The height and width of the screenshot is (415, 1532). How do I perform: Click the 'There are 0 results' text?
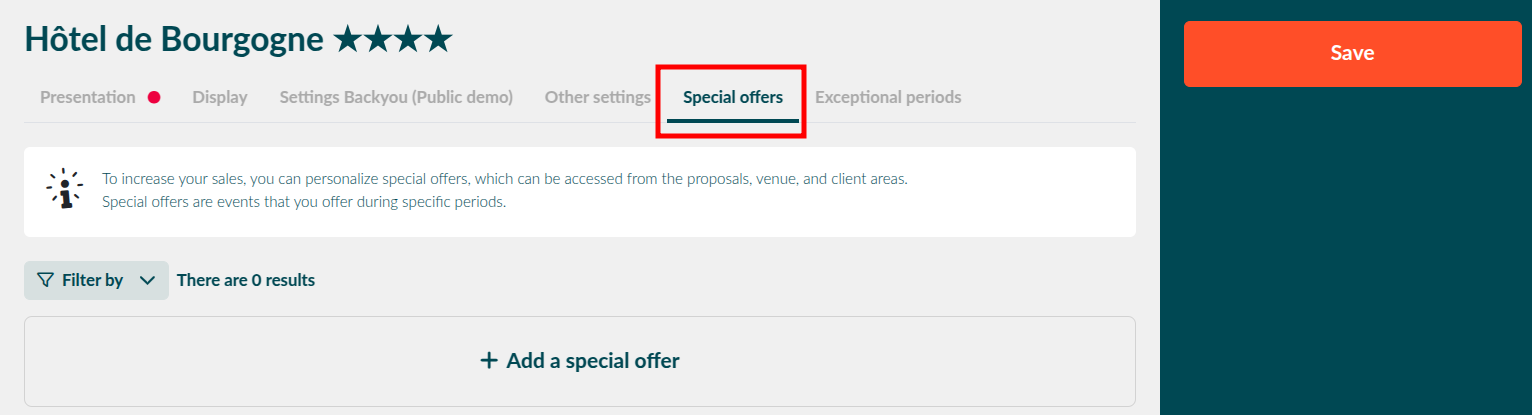click(246, 280)
